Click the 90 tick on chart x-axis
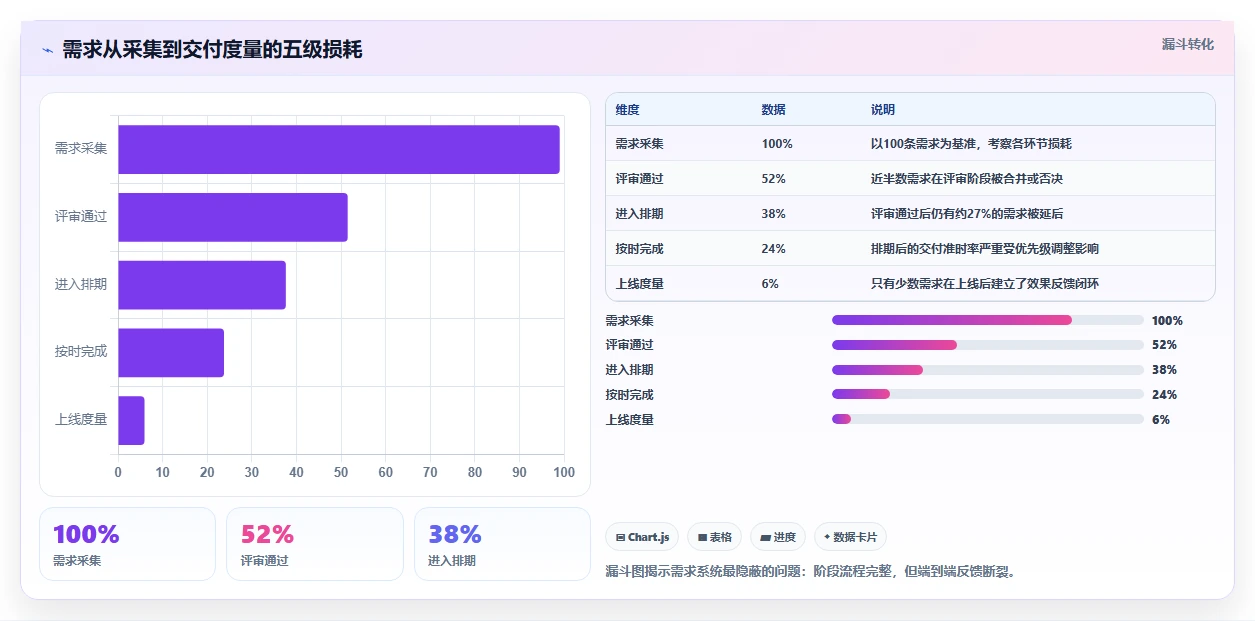 (x=519, y=472)
